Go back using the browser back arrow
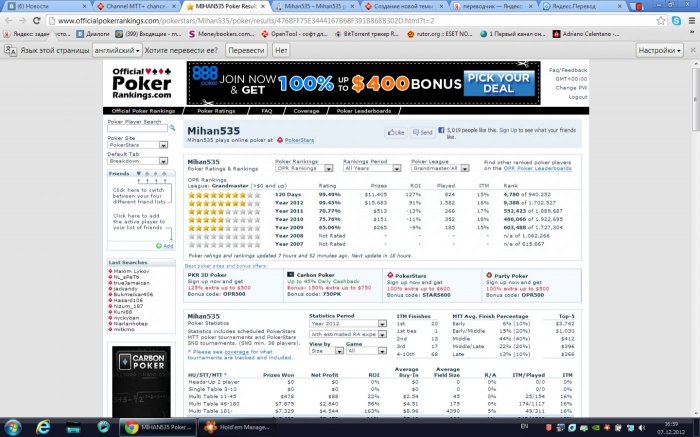 pyautogui.click(x=10, y=21)
